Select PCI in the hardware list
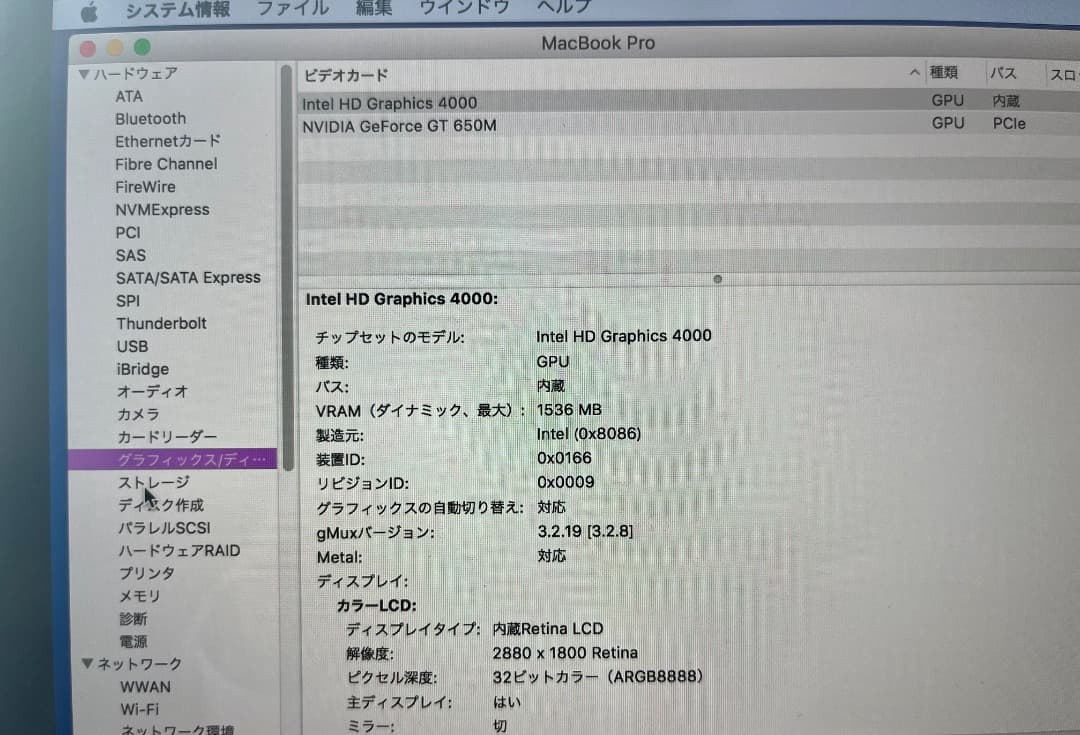1080x735 pixels. click(x=127, y=232)
